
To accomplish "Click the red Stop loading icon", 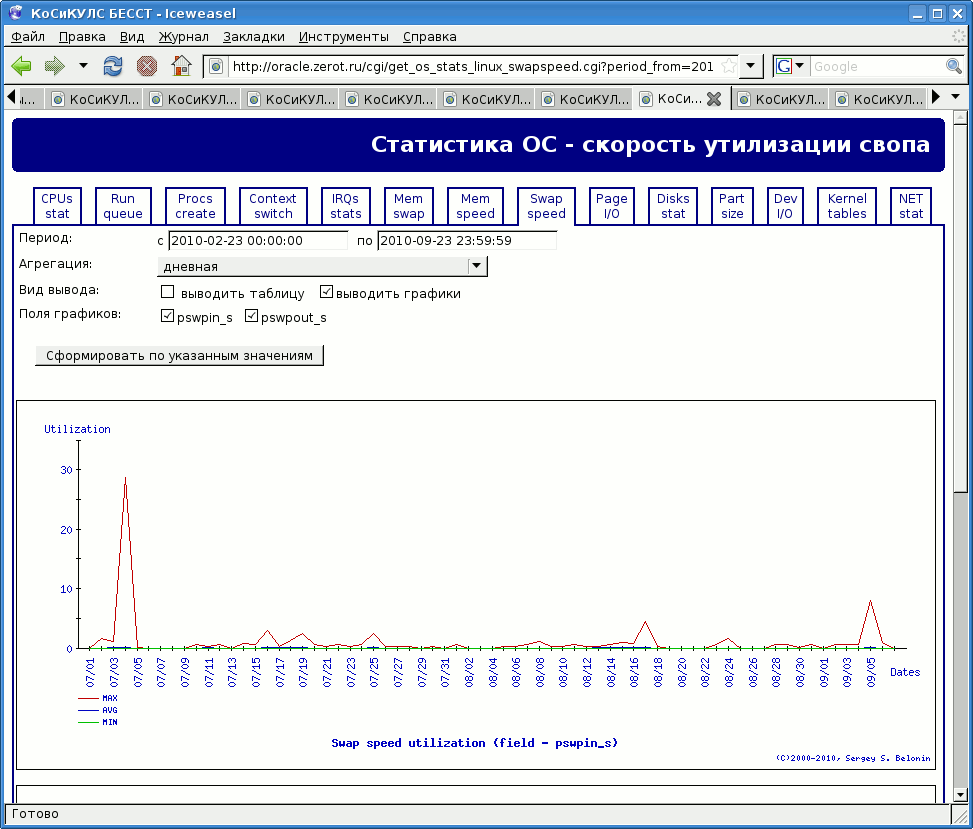I will point(146,66).
